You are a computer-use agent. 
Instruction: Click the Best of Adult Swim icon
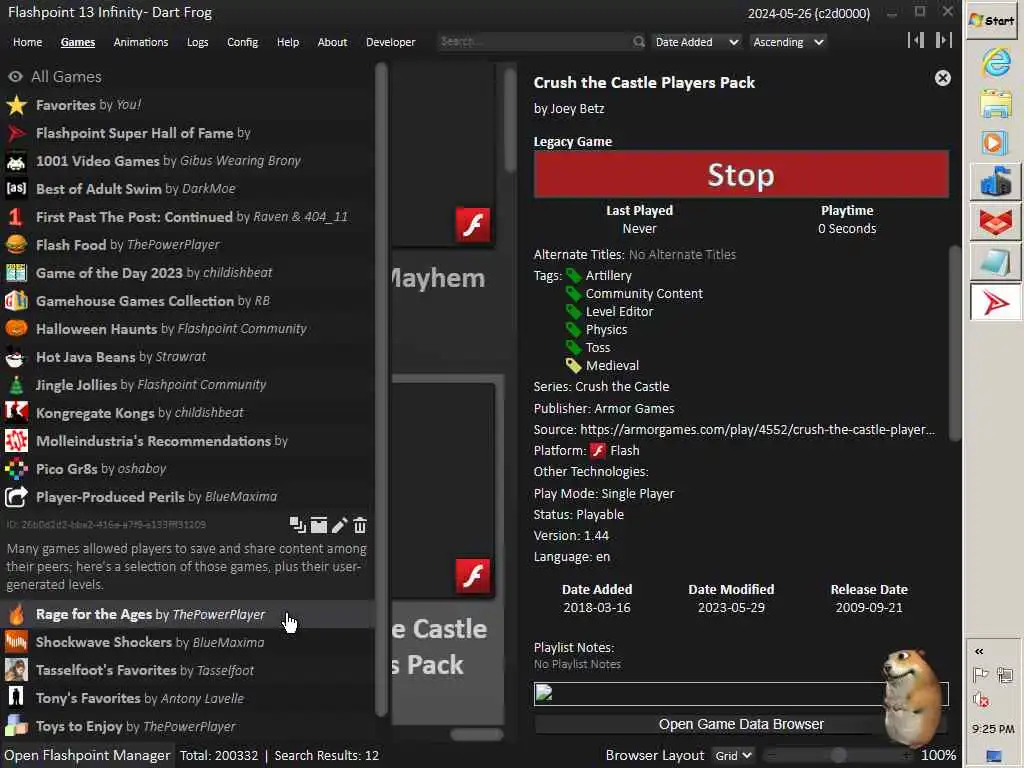click(x=16, y=189)
